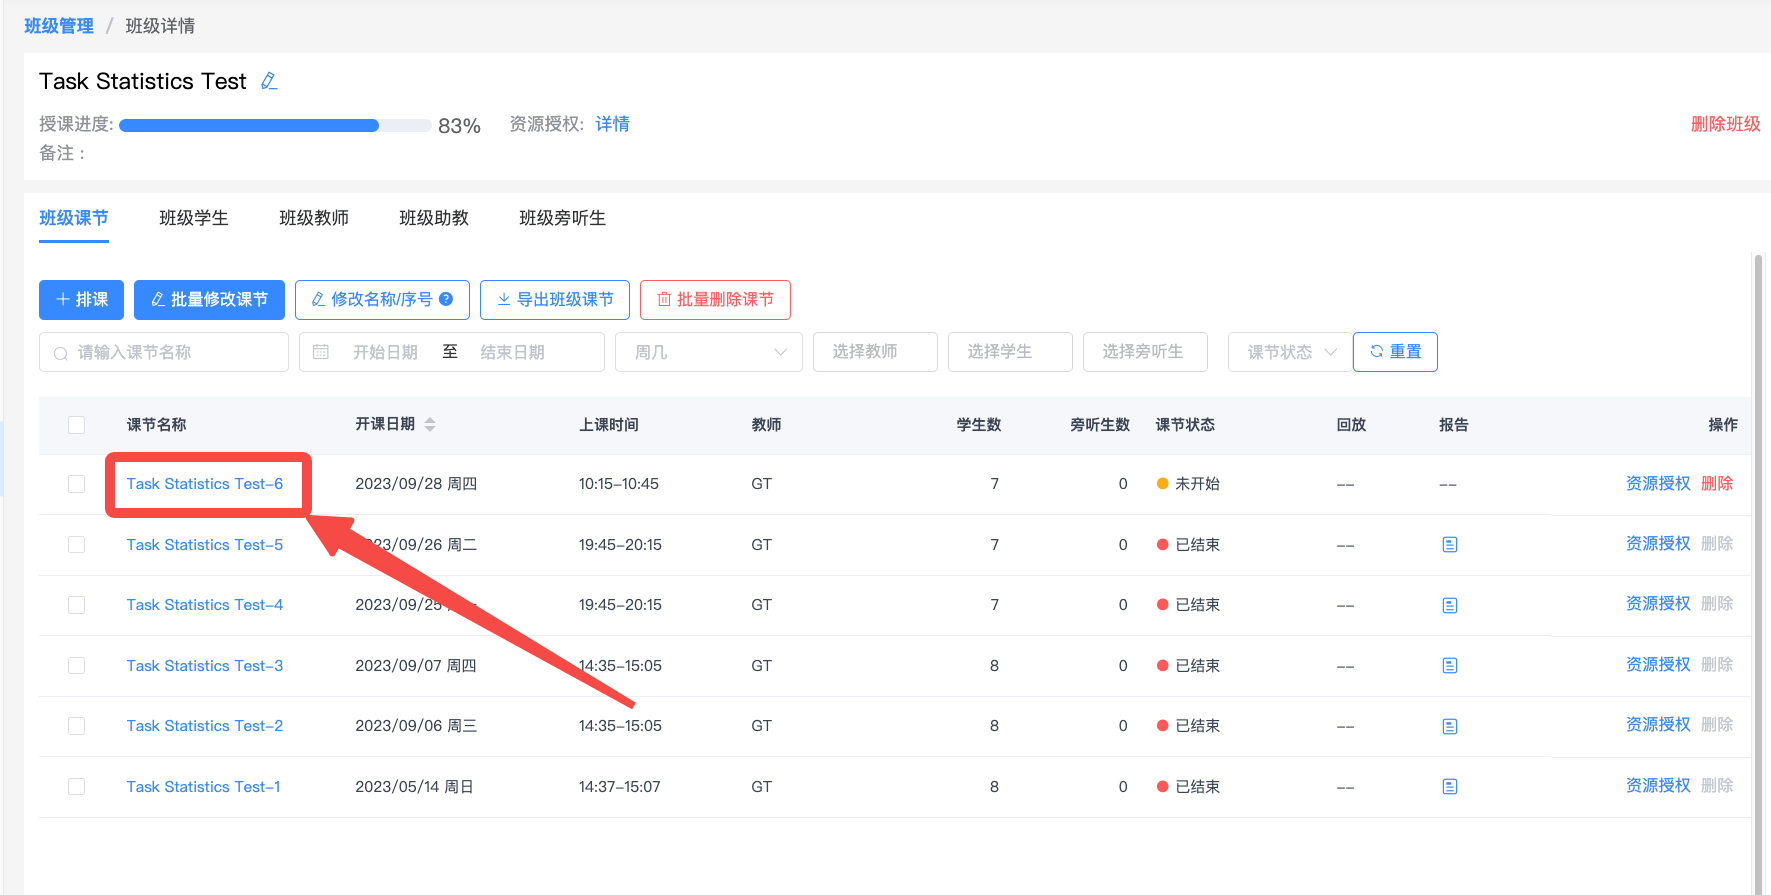Image resolution: width=1771 pixels, height=895 pixels.
Task: Toggle the select-all checkbox in table header
Action: (76, 425)
